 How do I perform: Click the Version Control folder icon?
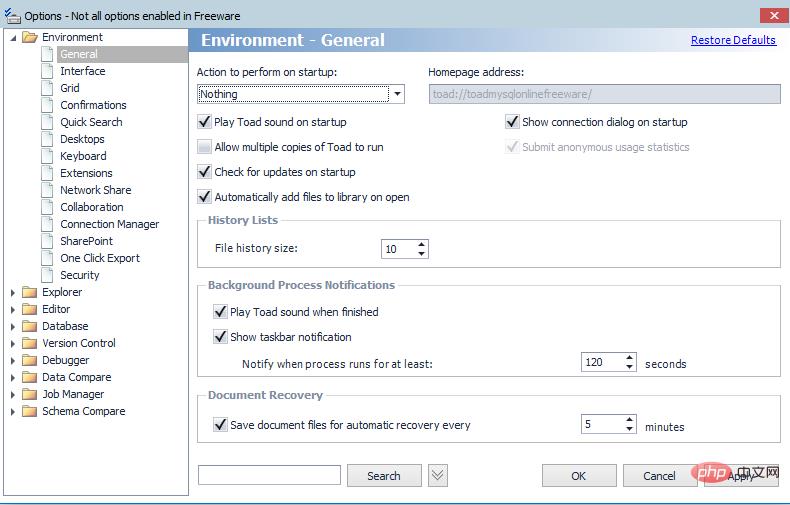point(29,343)
